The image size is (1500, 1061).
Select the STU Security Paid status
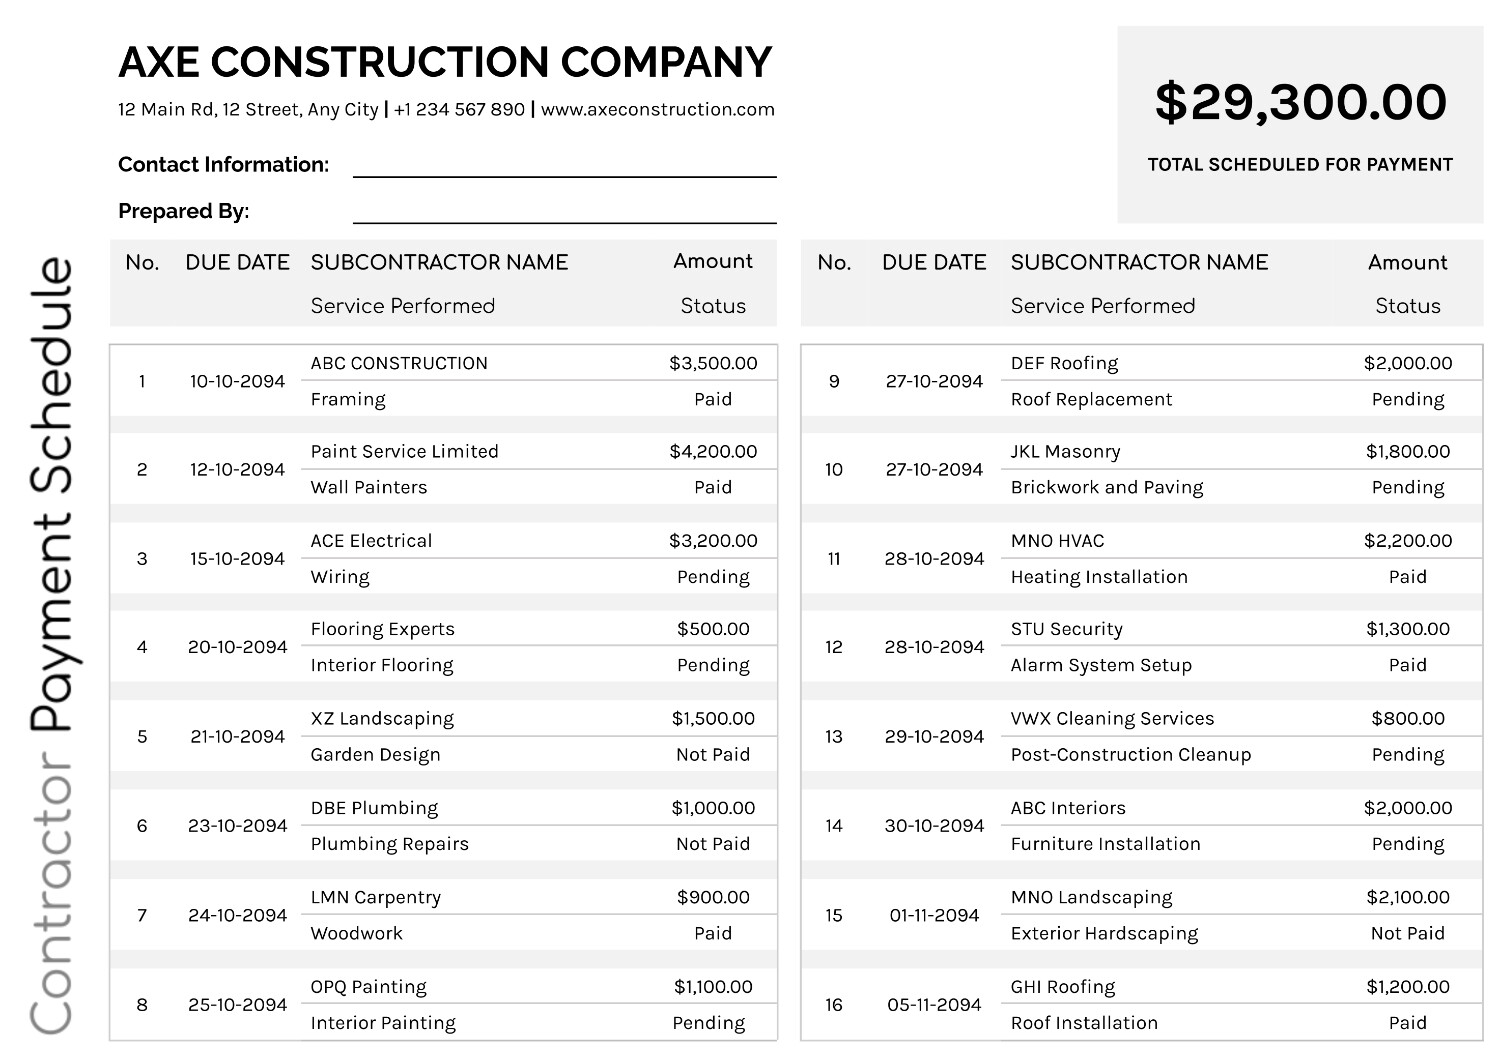(x=1408, y=665)
